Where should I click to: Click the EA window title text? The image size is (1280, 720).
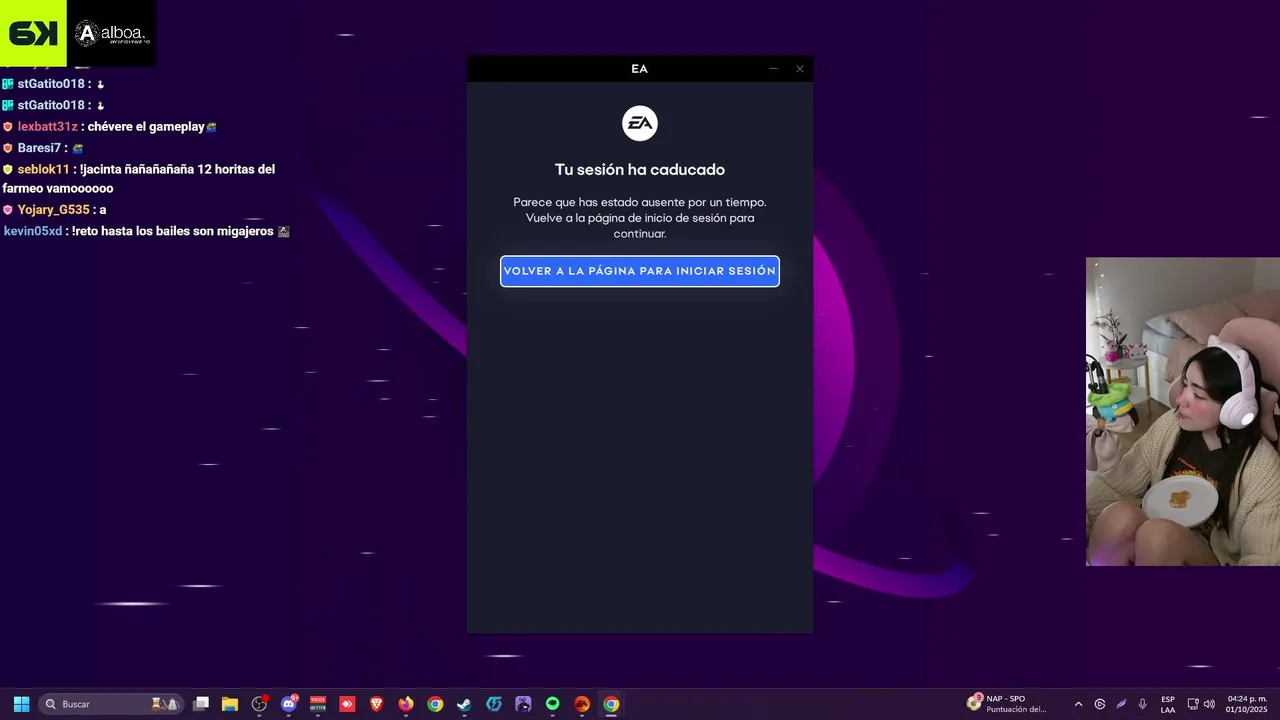pyautogui.click(x=640, y=69)
